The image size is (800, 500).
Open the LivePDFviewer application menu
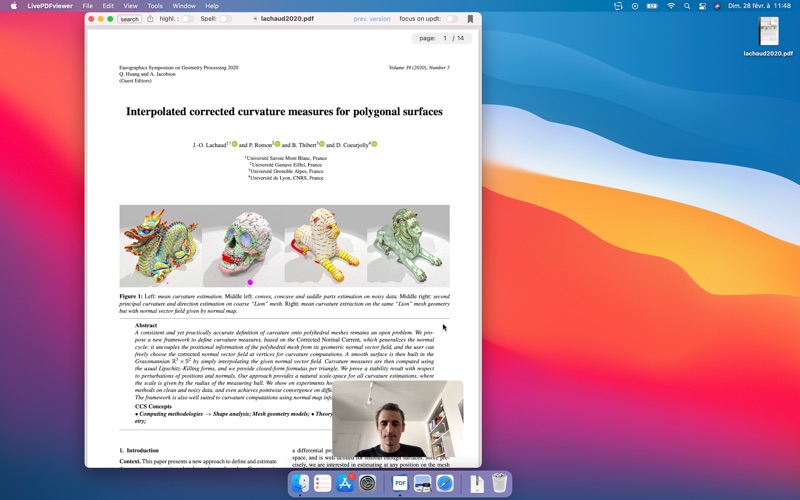(50, 6)
